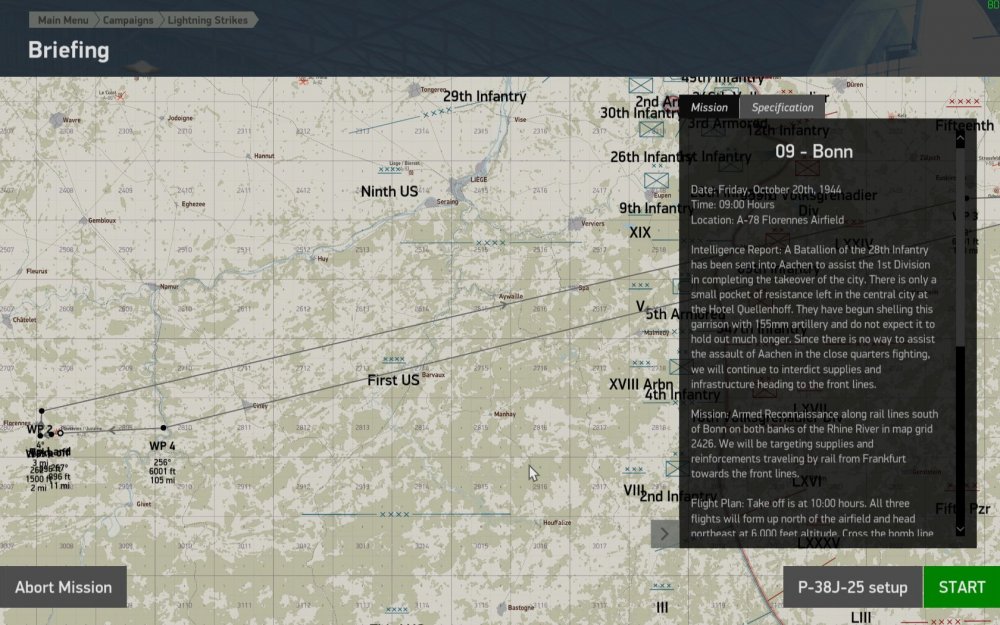The height and width of the screenshot is (625, 1000).
Task: Switch to the Mission tab
Action: click(709, 107)
